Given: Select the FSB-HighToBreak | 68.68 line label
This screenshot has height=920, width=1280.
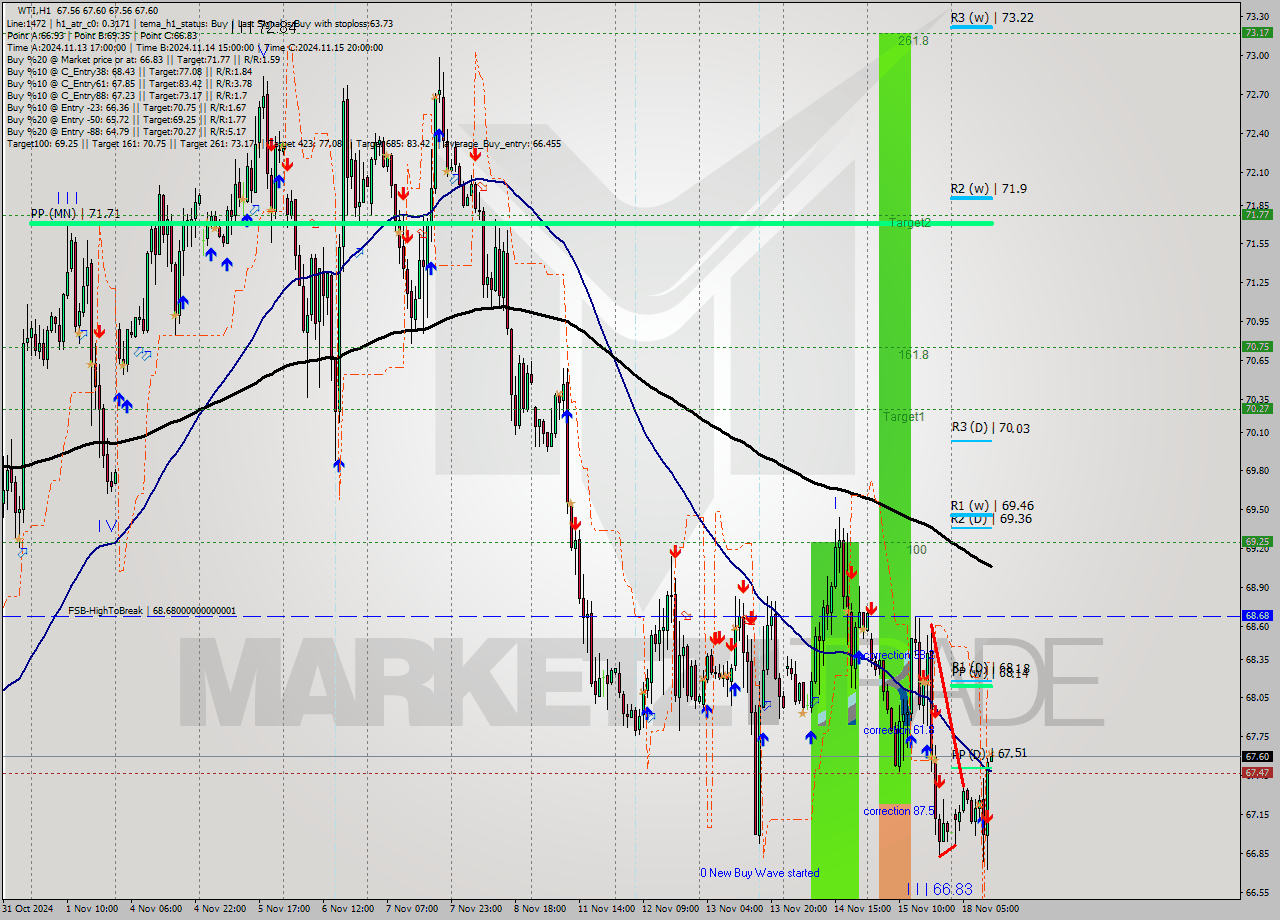Looking at the screenshot, I should pos(152,610).
